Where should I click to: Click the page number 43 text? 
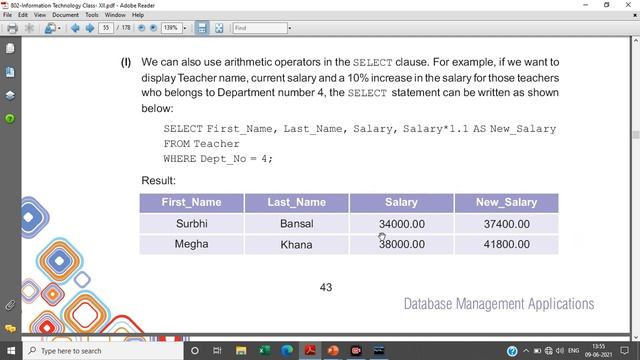coord(326,287)
